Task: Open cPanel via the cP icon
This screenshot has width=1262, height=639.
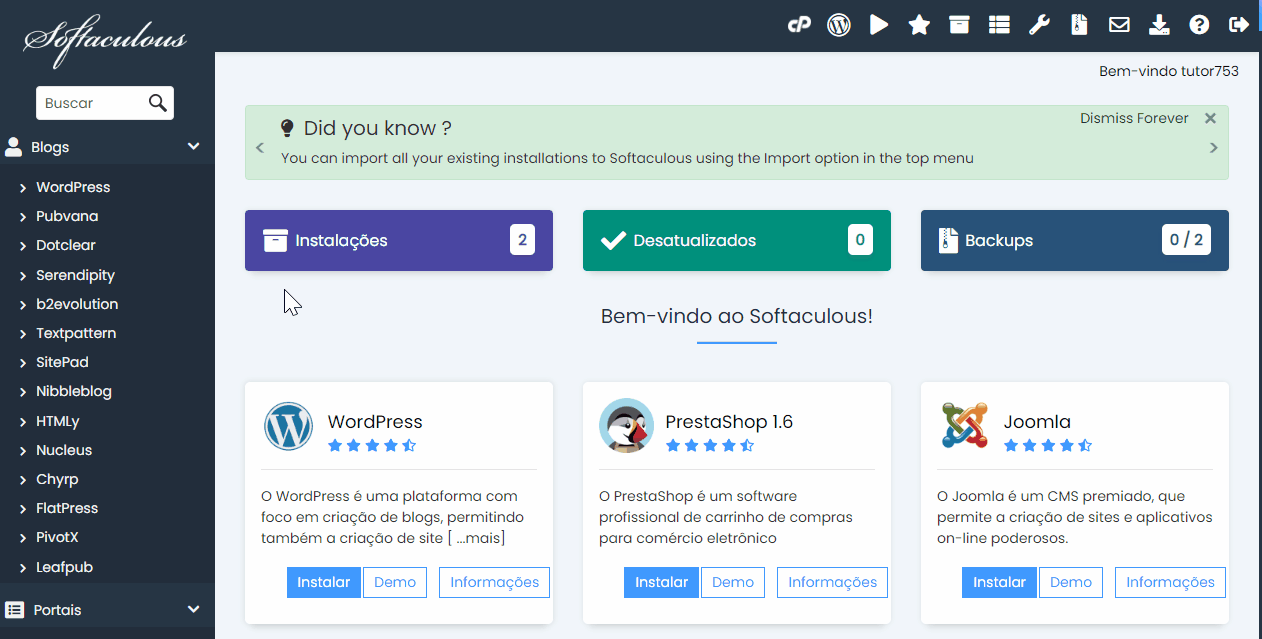Action: (x=799, y=25)
